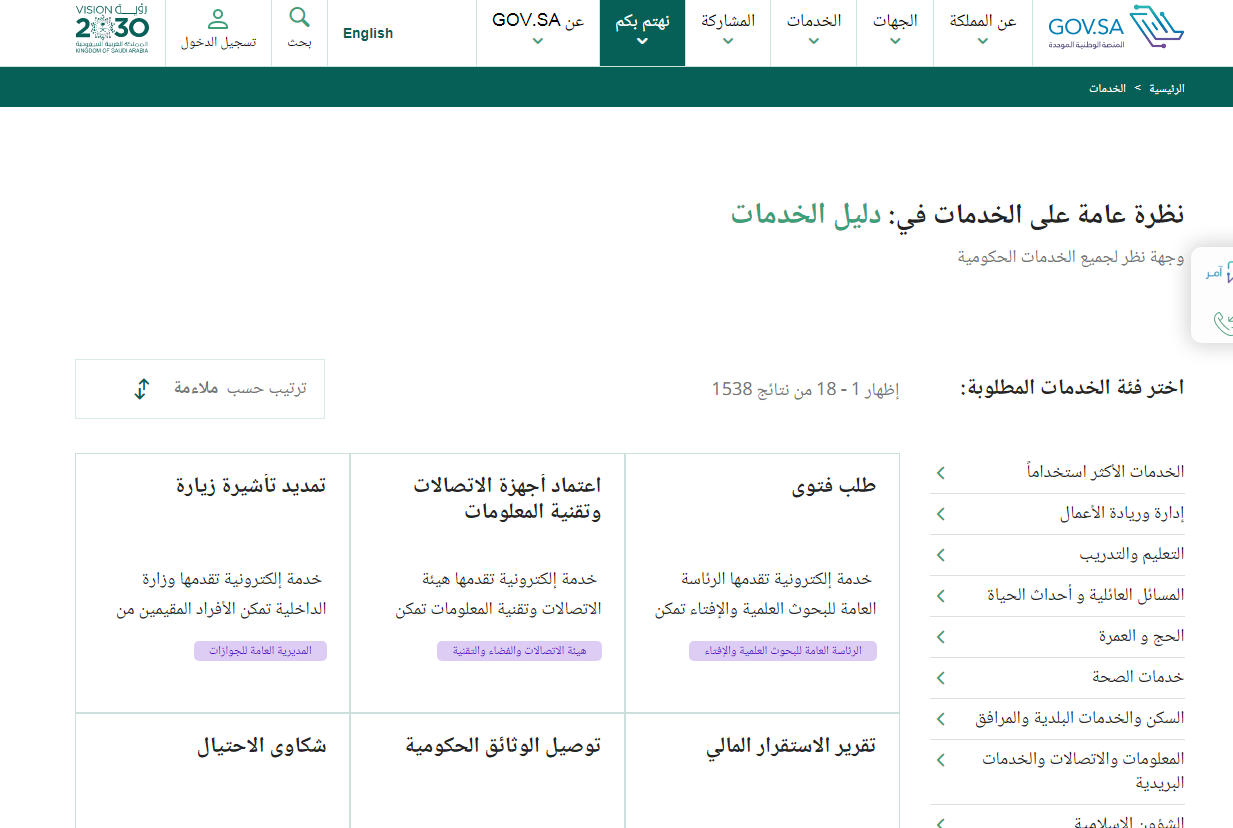Expand chevron under الخدمات nav item
Image resolution: width=1233 pixels, height=828 pixels.
point(813,41)
